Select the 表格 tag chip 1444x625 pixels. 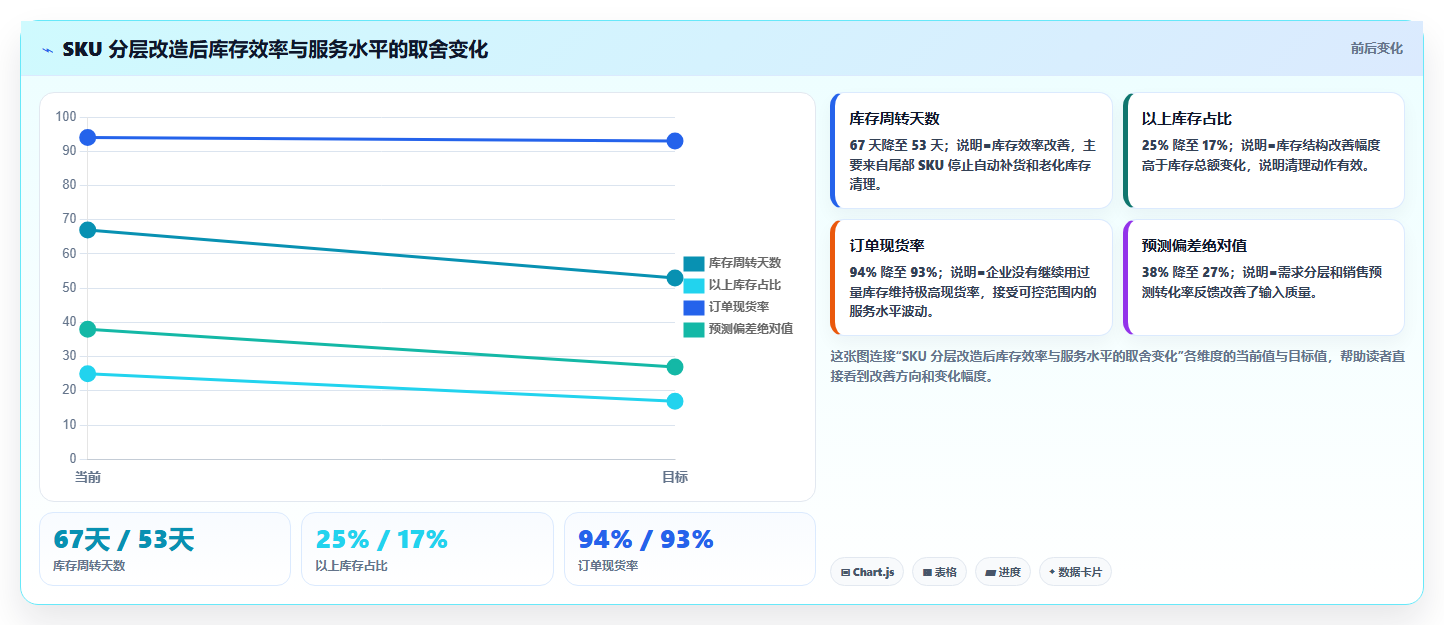[x=939, y=572]
